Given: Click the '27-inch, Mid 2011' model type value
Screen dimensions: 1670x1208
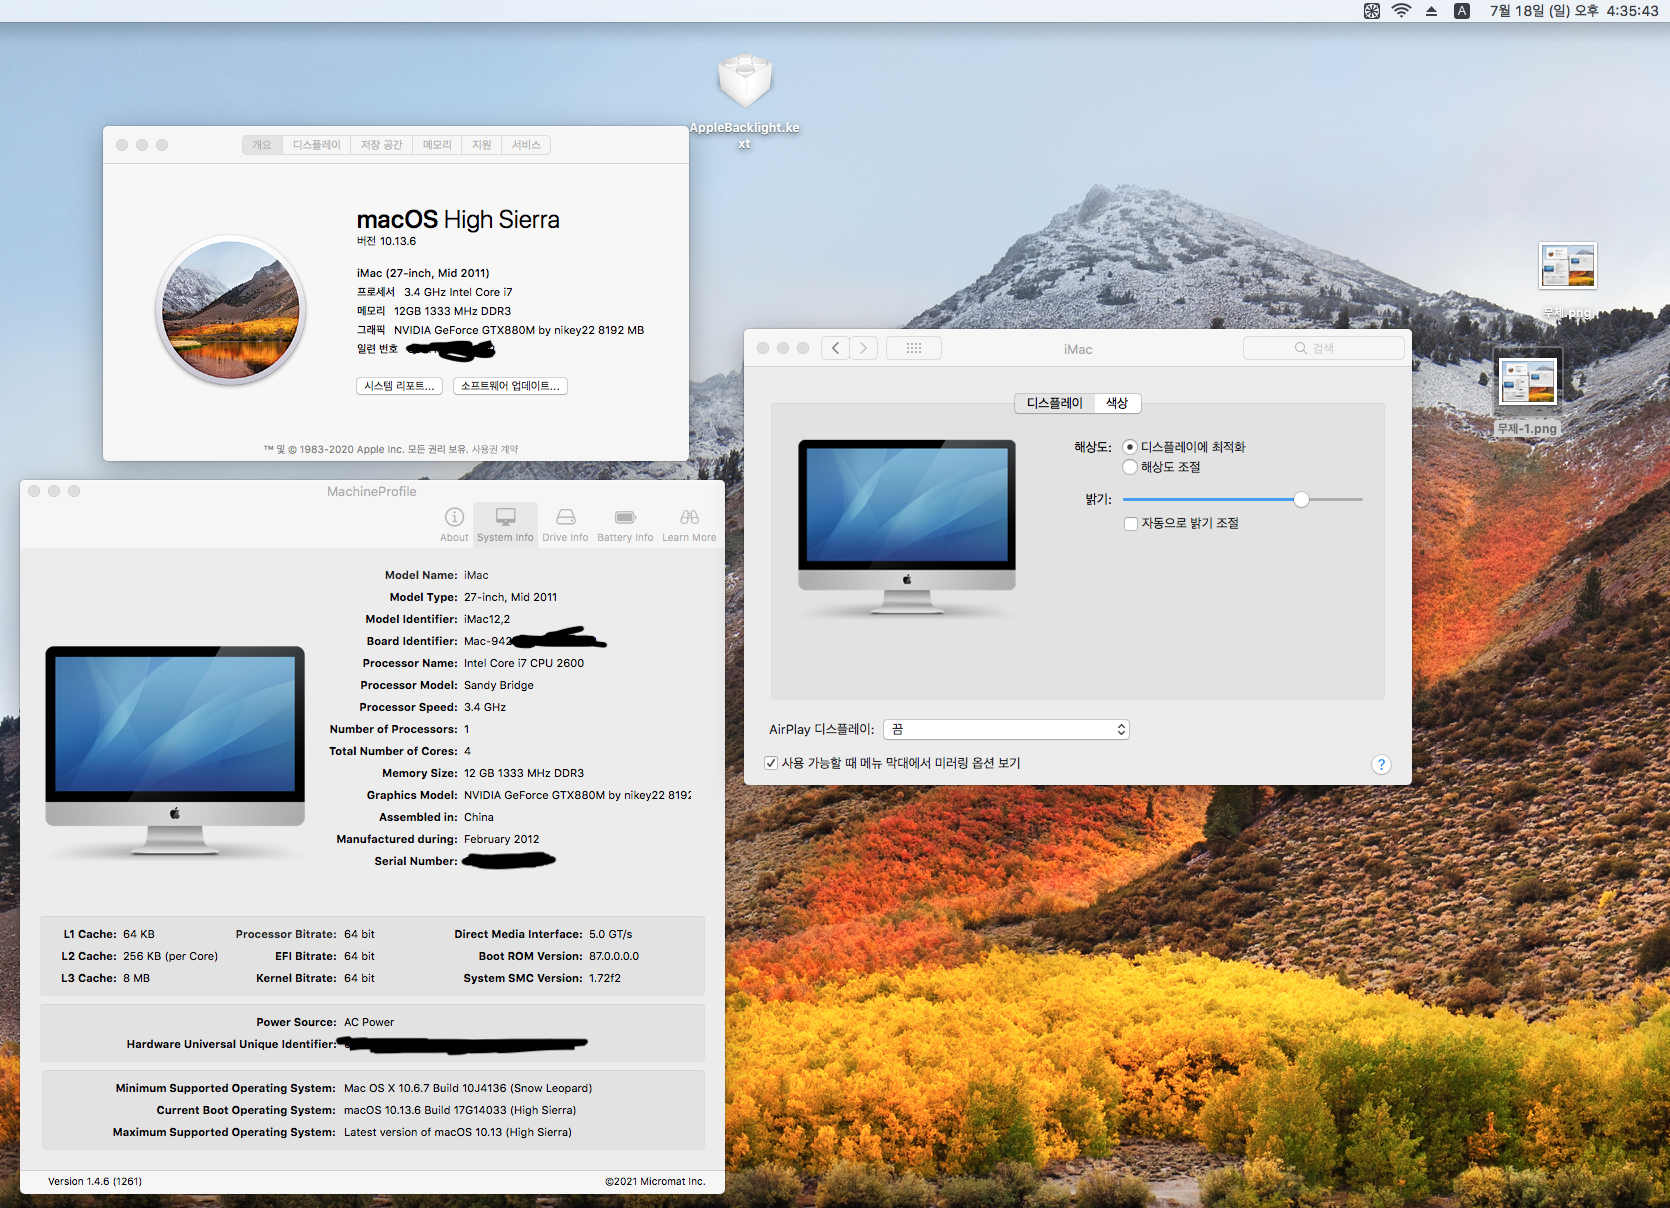Looking at the screenshot, I should (x=511, y=597).
